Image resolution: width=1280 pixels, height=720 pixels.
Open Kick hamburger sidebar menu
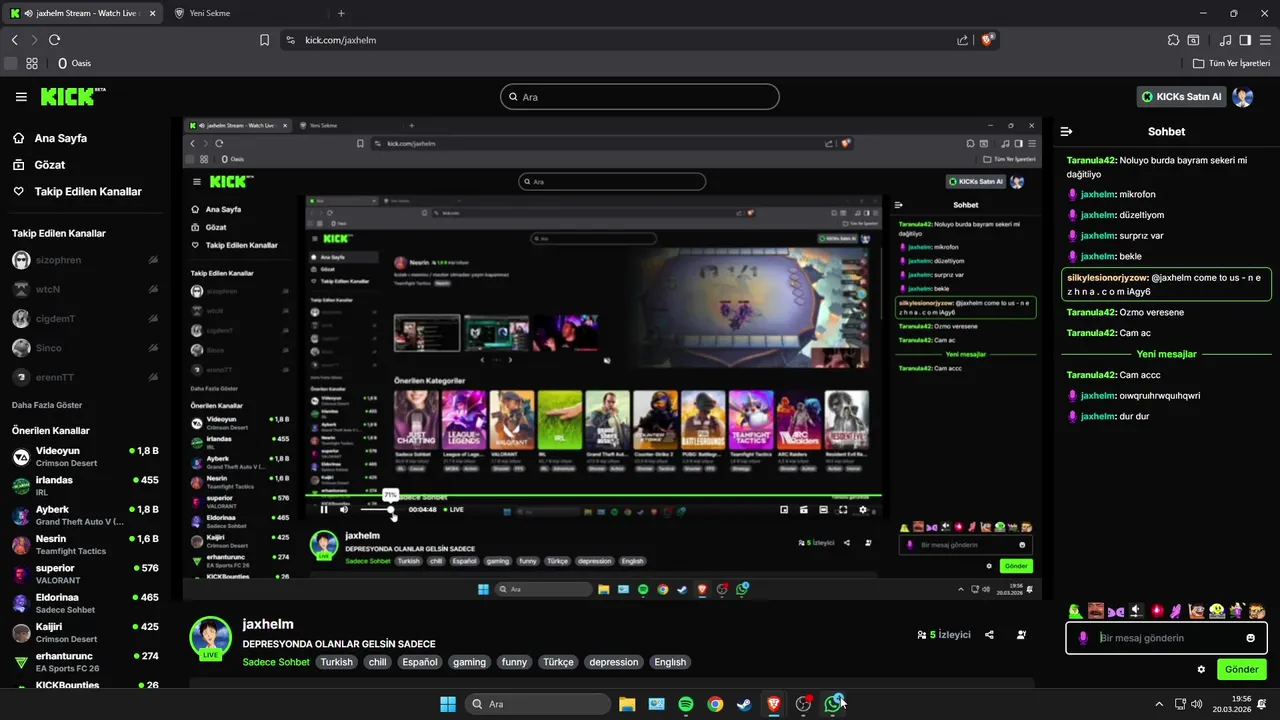coord(21,97)
